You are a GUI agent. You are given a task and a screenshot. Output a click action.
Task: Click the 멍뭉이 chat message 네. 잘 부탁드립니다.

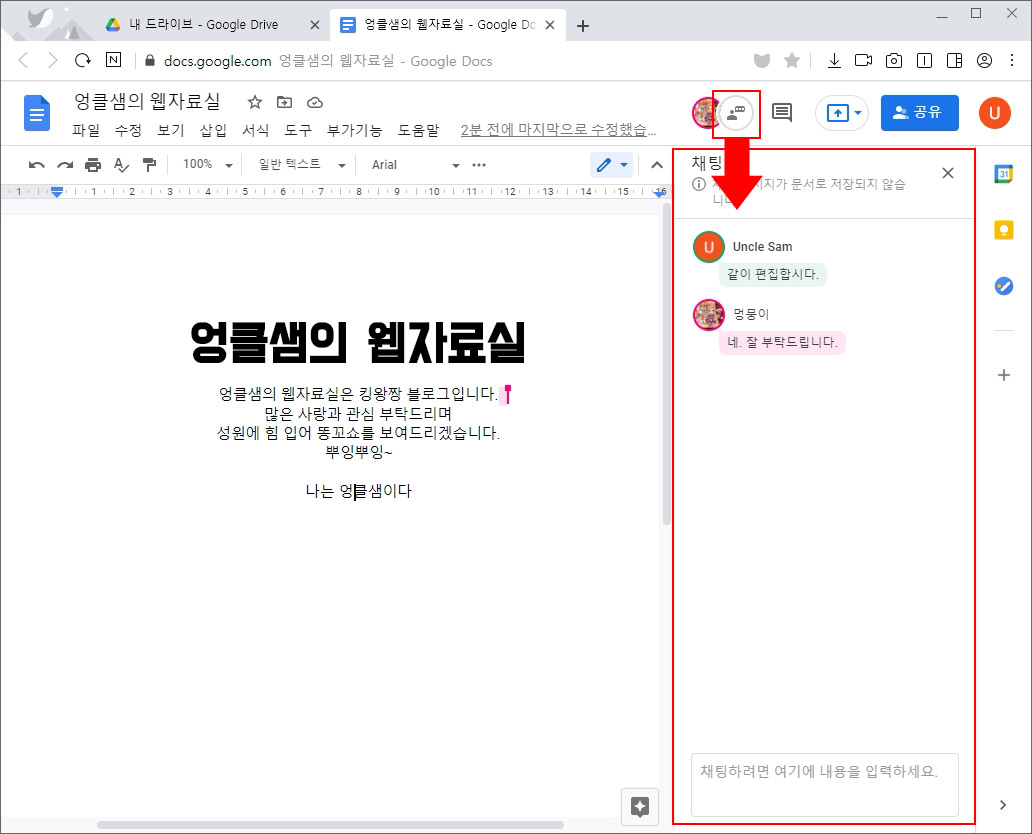tap(782, 342)
